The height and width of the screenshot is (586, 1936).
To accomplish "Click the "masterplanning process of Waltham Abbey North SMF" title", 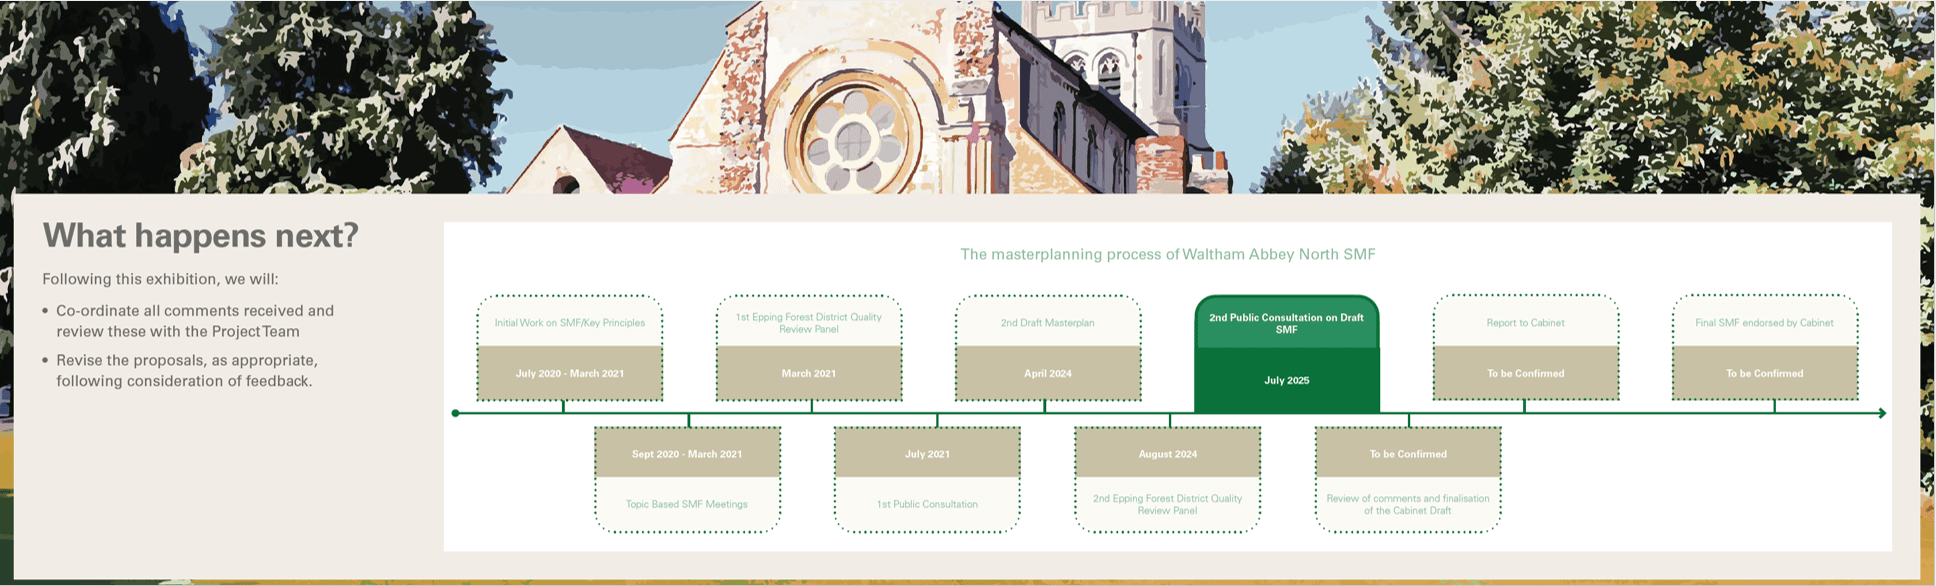I will [1168, 254].
